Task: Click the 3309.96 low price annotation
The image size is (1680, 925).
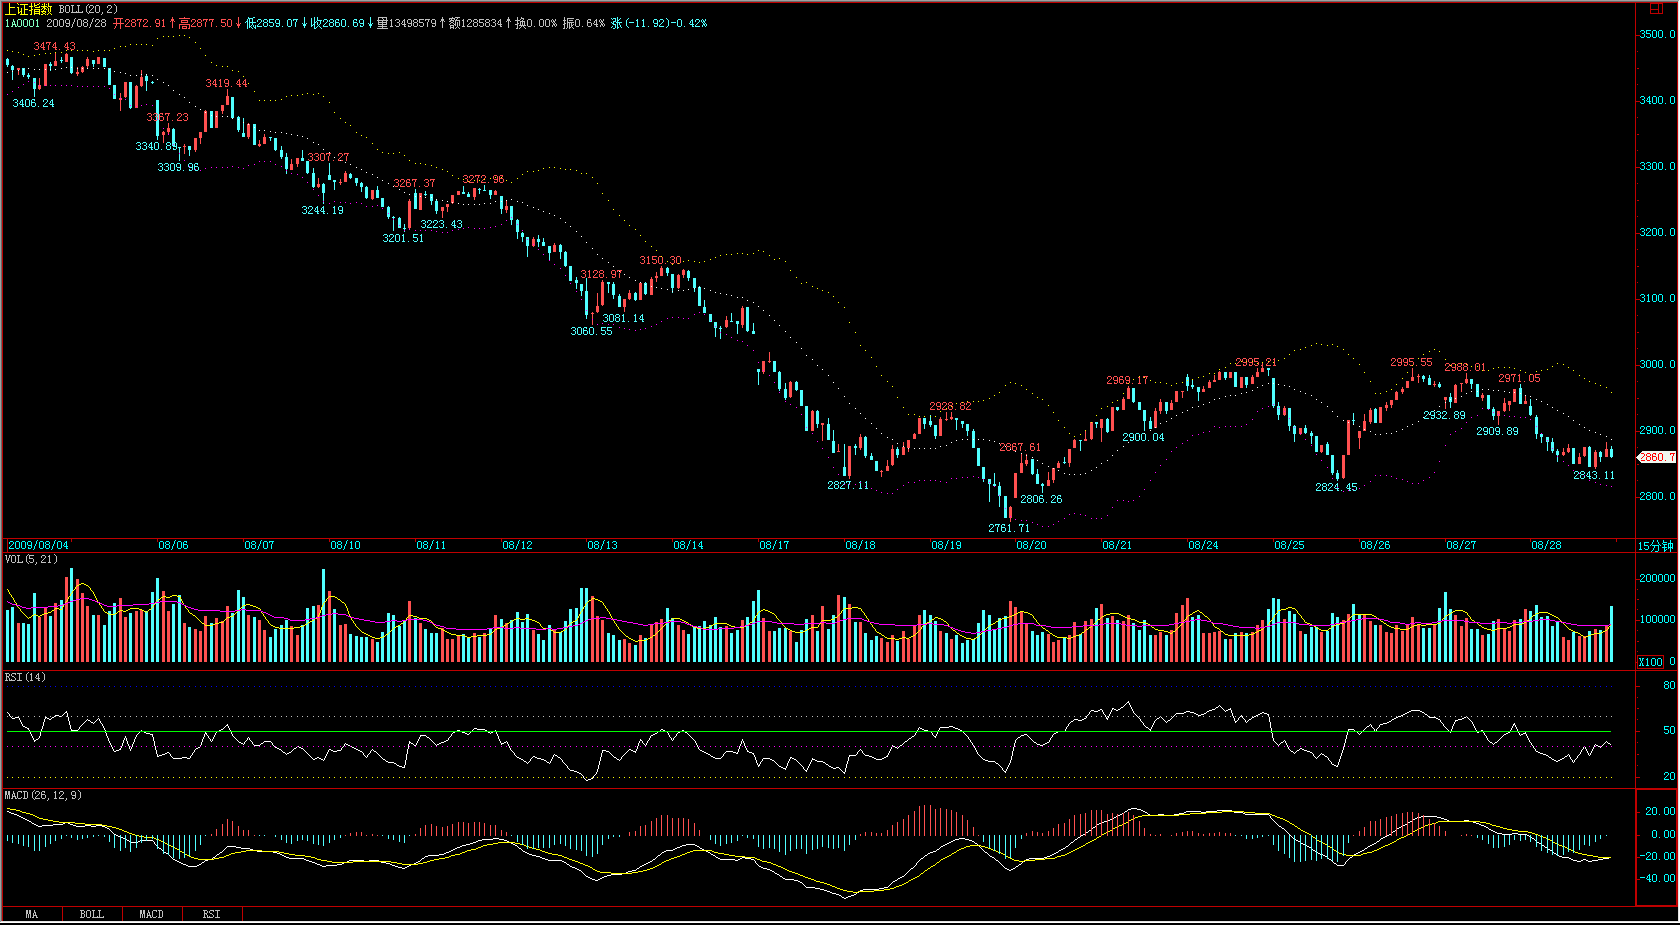Action: tap(178, 167)
